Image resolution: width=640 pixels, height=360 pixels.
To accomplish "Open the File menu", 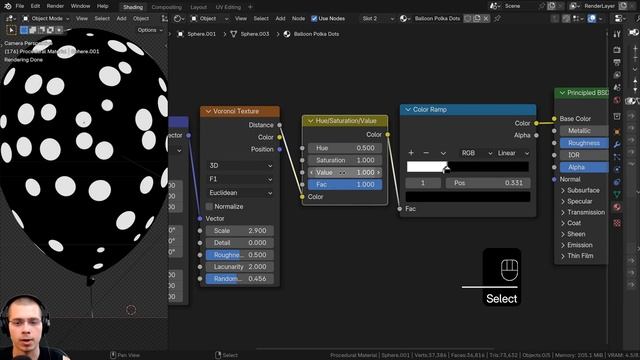I will point(20,6).
